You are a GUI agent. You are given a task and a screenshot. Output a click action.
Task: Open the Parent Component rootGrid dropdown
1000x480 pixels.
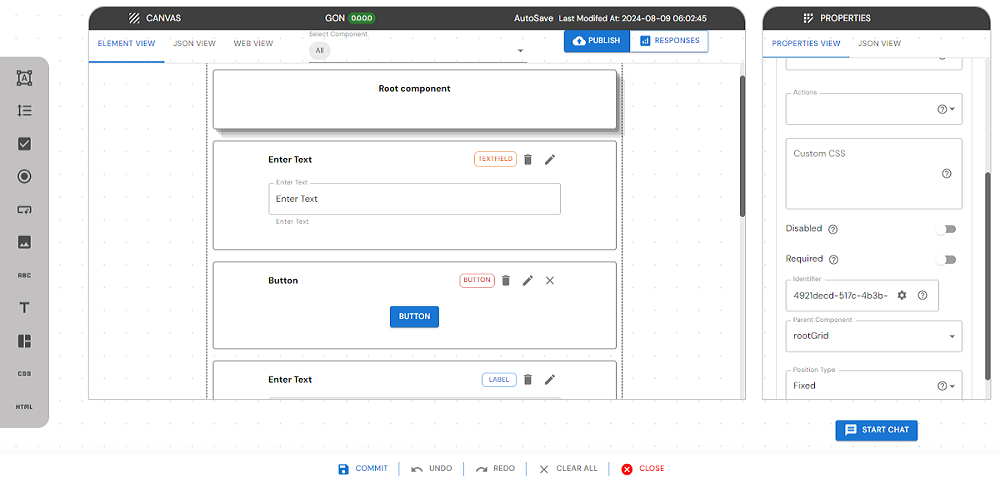(x=950, y=336)
